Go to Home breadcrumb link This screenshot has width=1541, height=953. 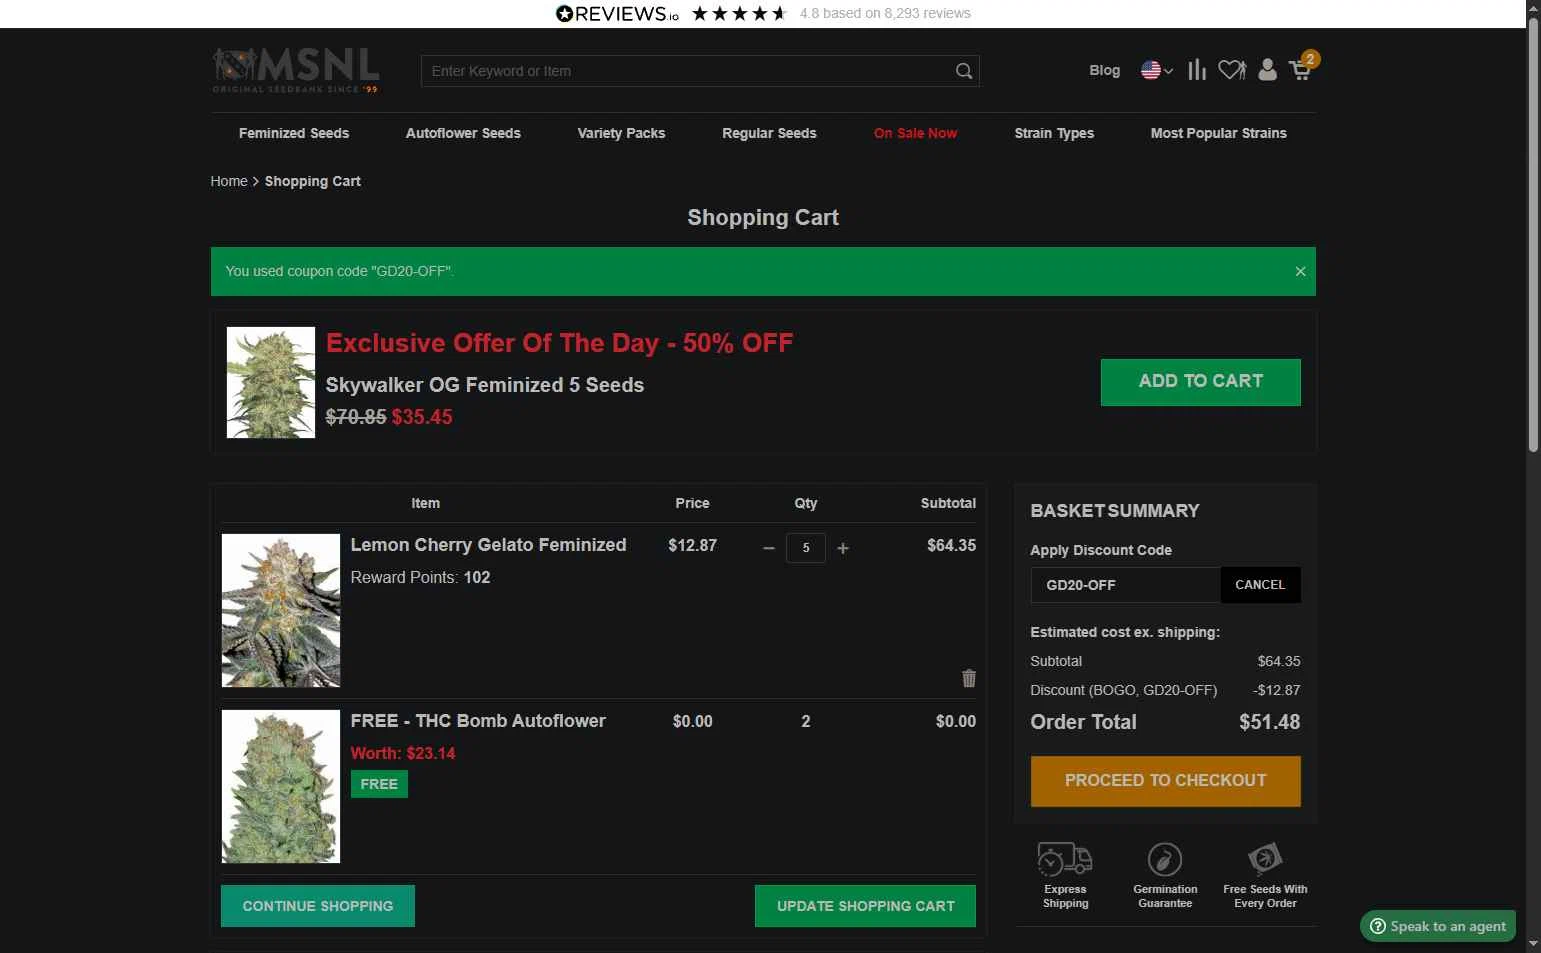(x=229, y=181)
